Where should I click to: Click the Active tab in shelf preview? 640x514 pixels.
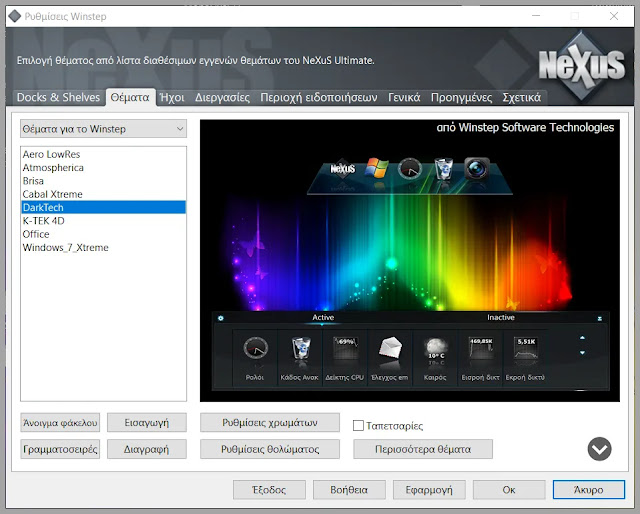click(323, 318)
